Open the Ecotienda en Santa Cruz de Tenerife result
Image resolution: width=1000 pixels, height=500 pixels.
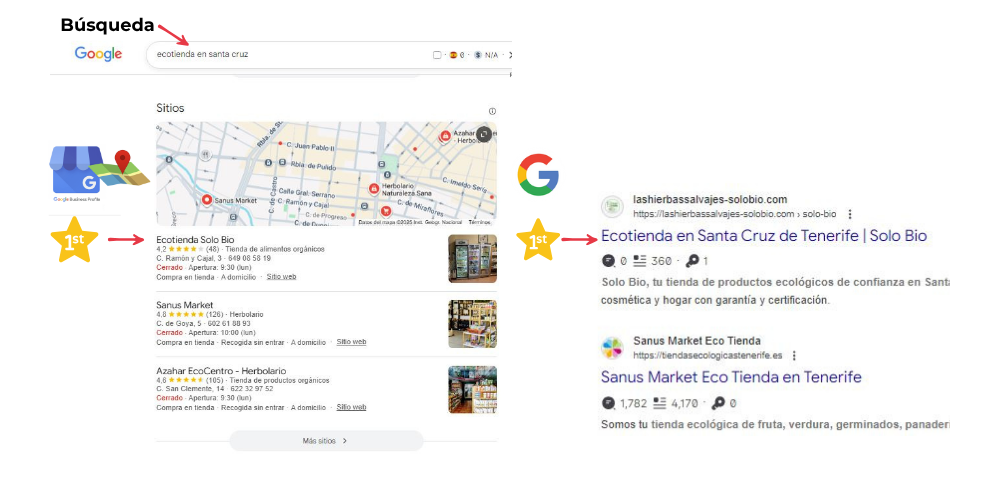[x=764, y=236]
